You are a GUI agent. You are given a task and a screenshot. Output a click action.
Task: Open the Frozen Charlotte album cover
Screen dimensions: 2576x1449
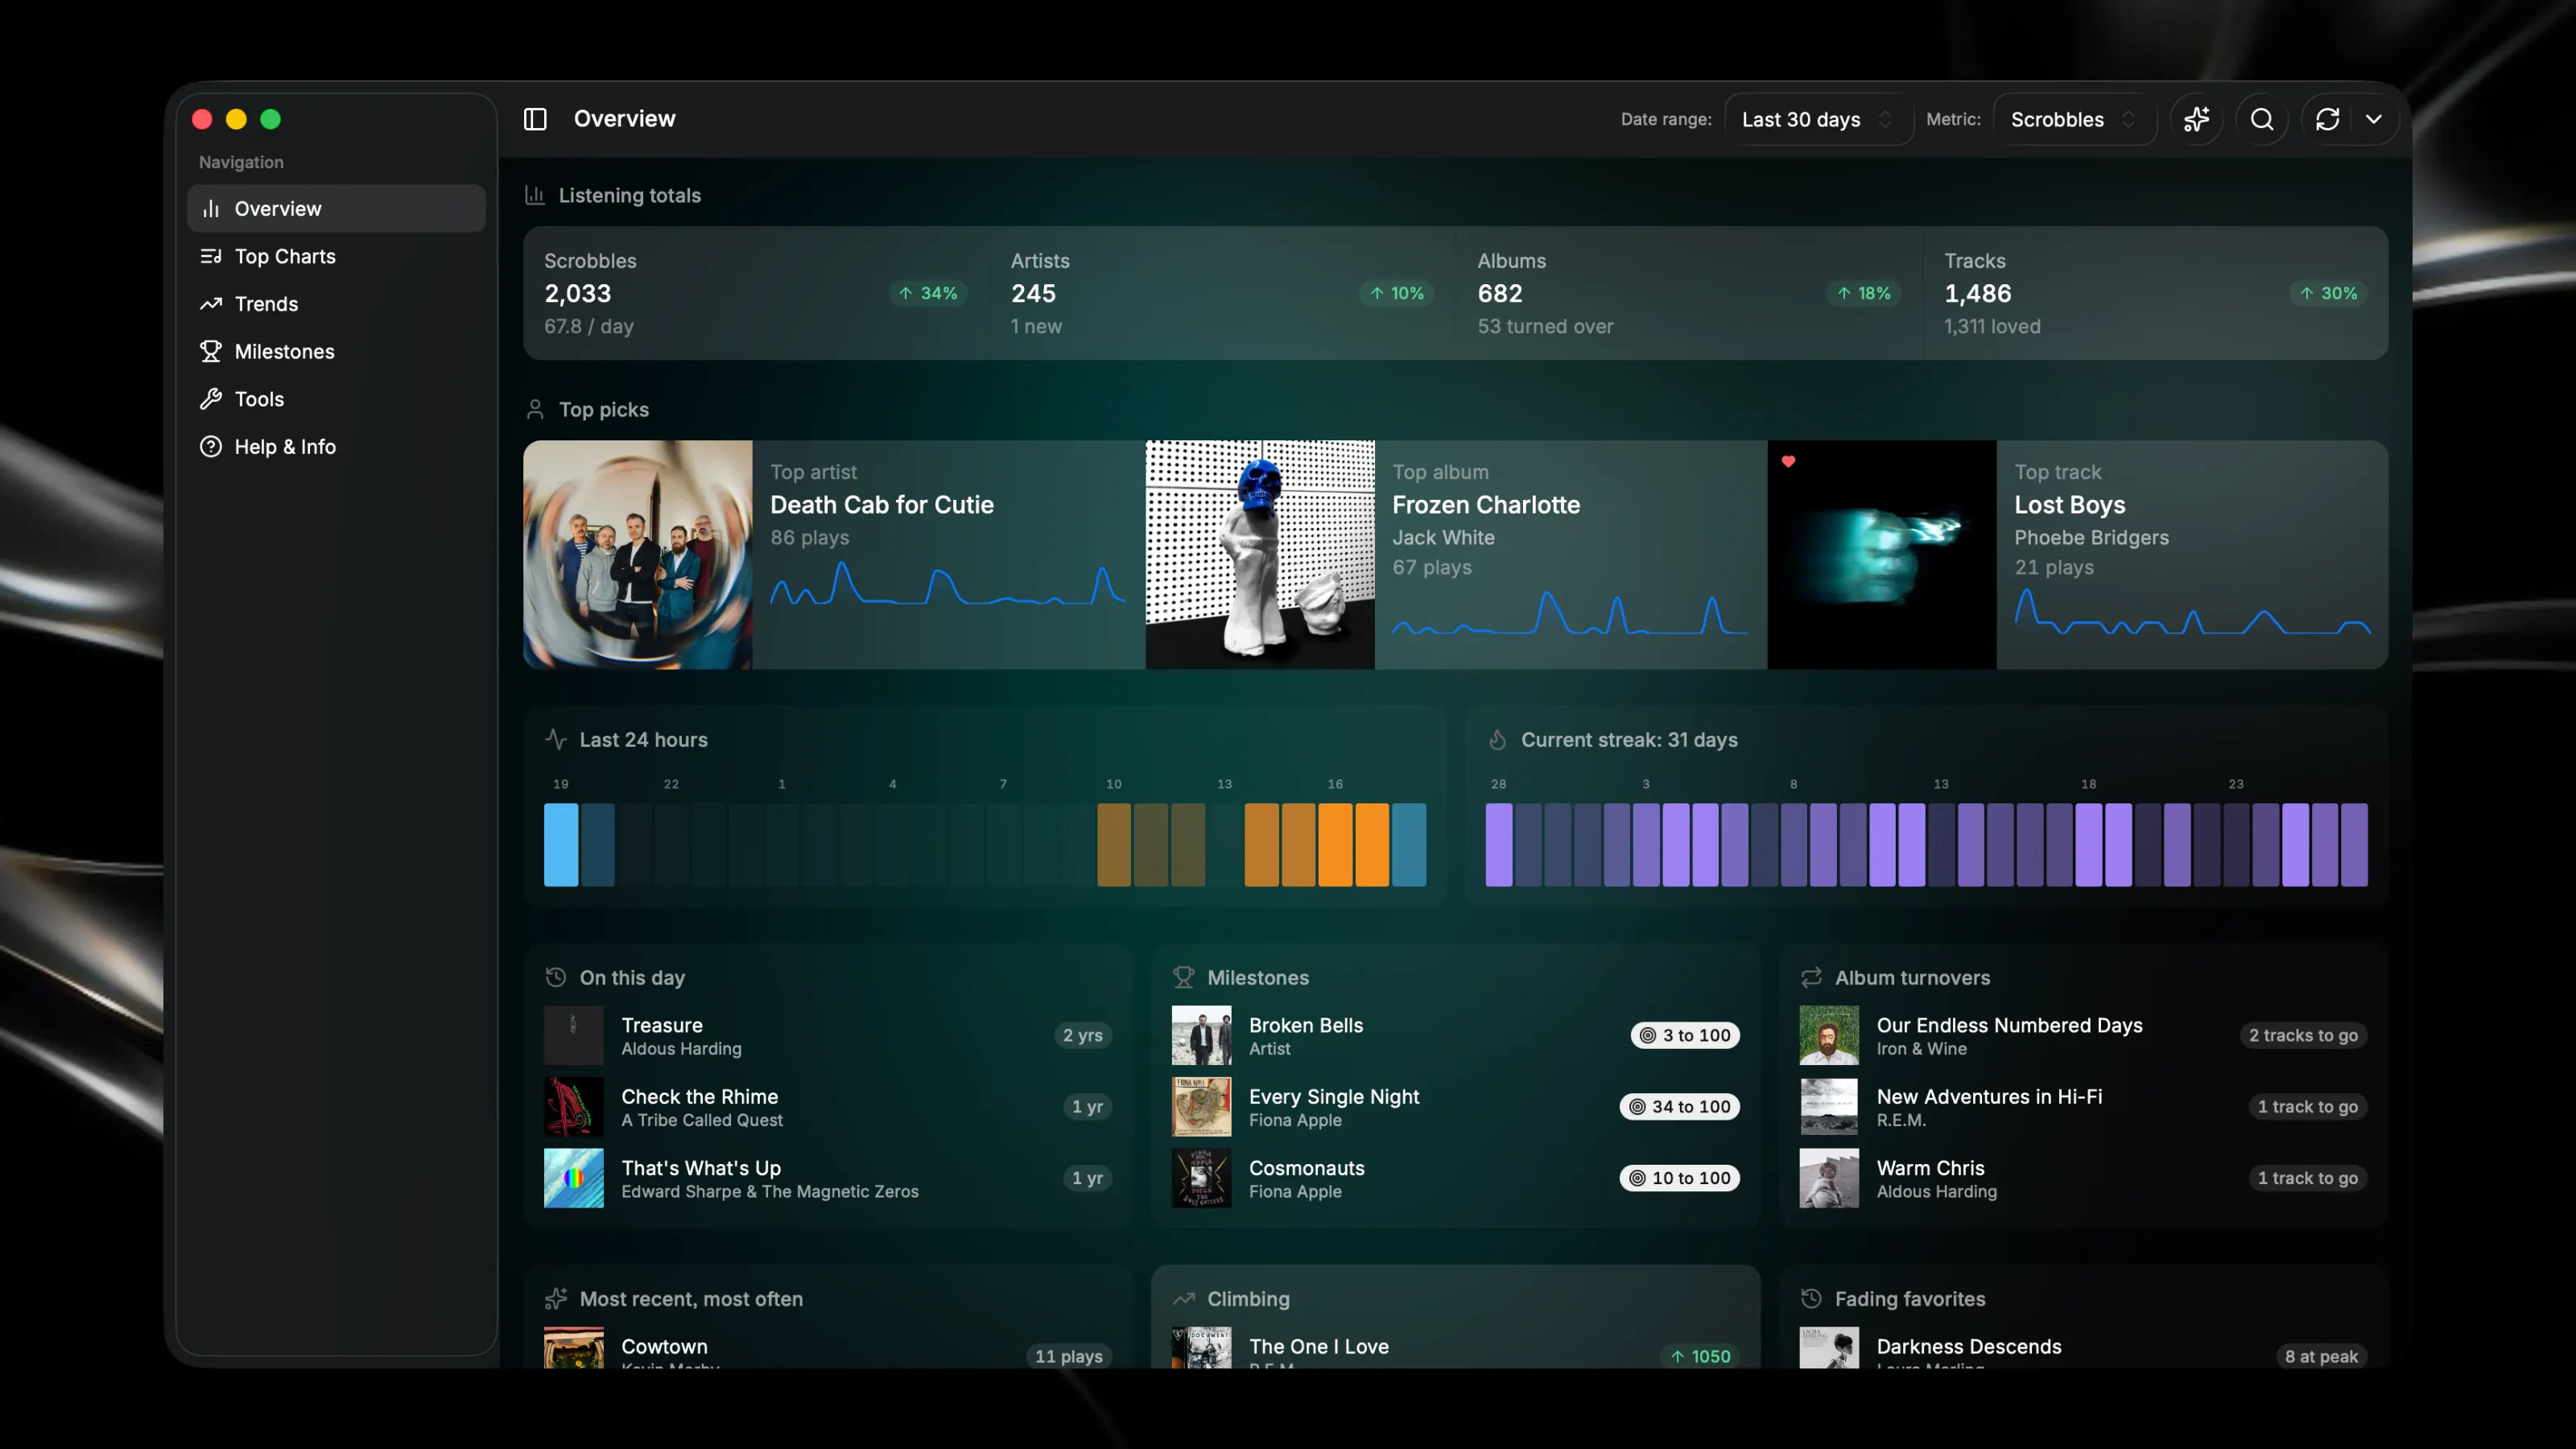click(1260, 555)
